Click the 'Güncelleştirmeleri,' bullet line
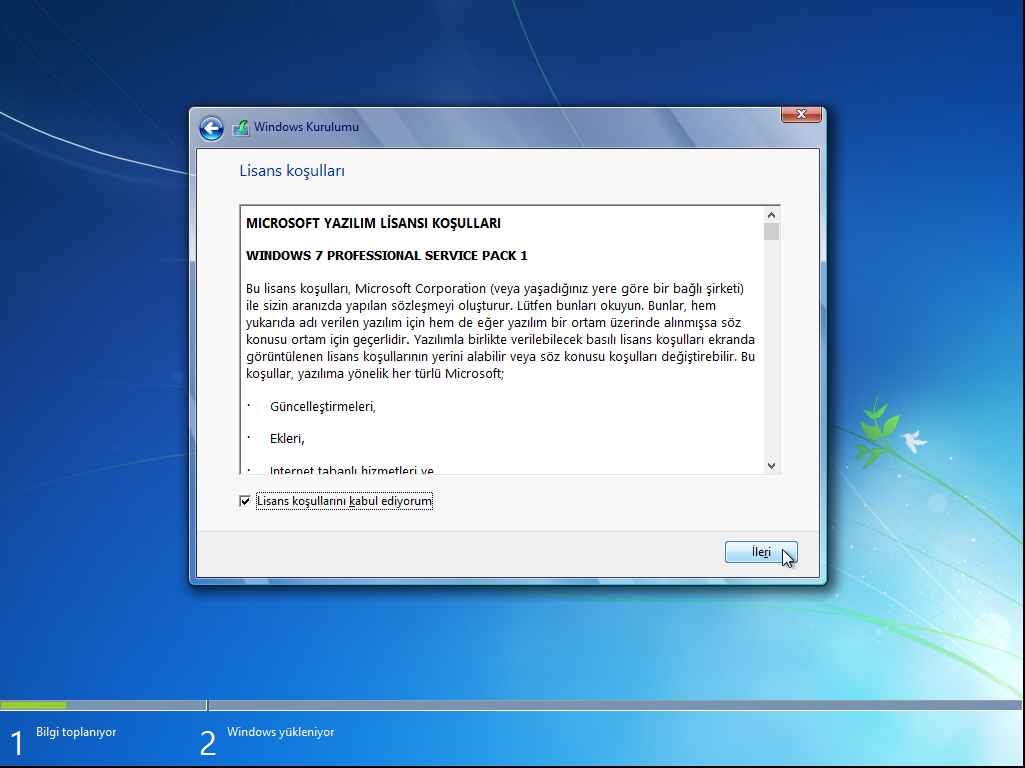 pyautogui.click(x=323, y=407)
